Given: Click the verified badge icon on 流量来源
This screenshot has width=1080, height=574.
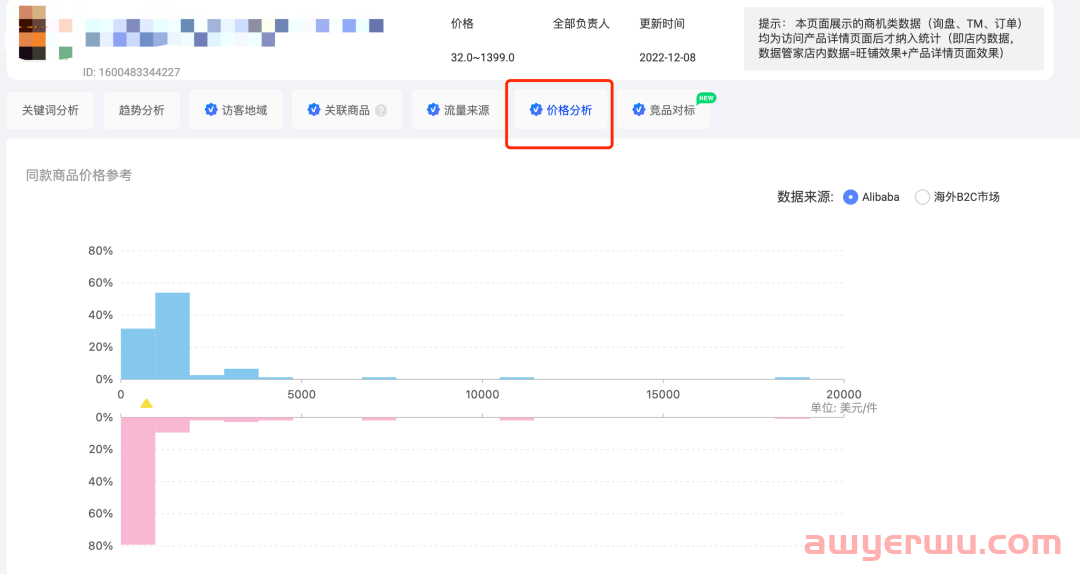Looking at the screenshot, I should coord(433,110).
